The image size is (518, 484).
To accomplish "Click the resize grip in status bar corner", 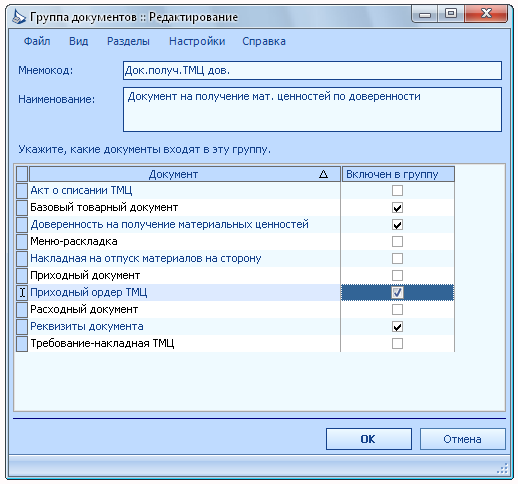I will [x=502, y=468].
